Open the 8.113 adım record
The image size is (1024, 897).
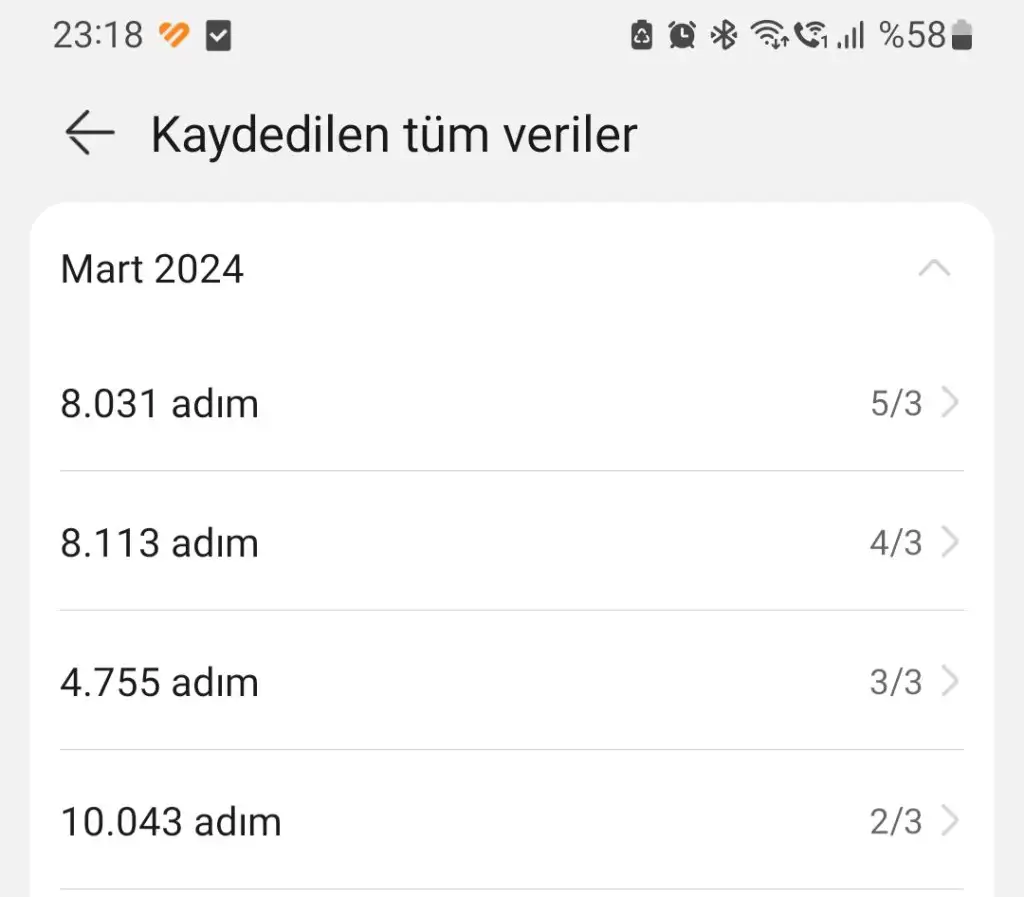(x=160, y=543)
